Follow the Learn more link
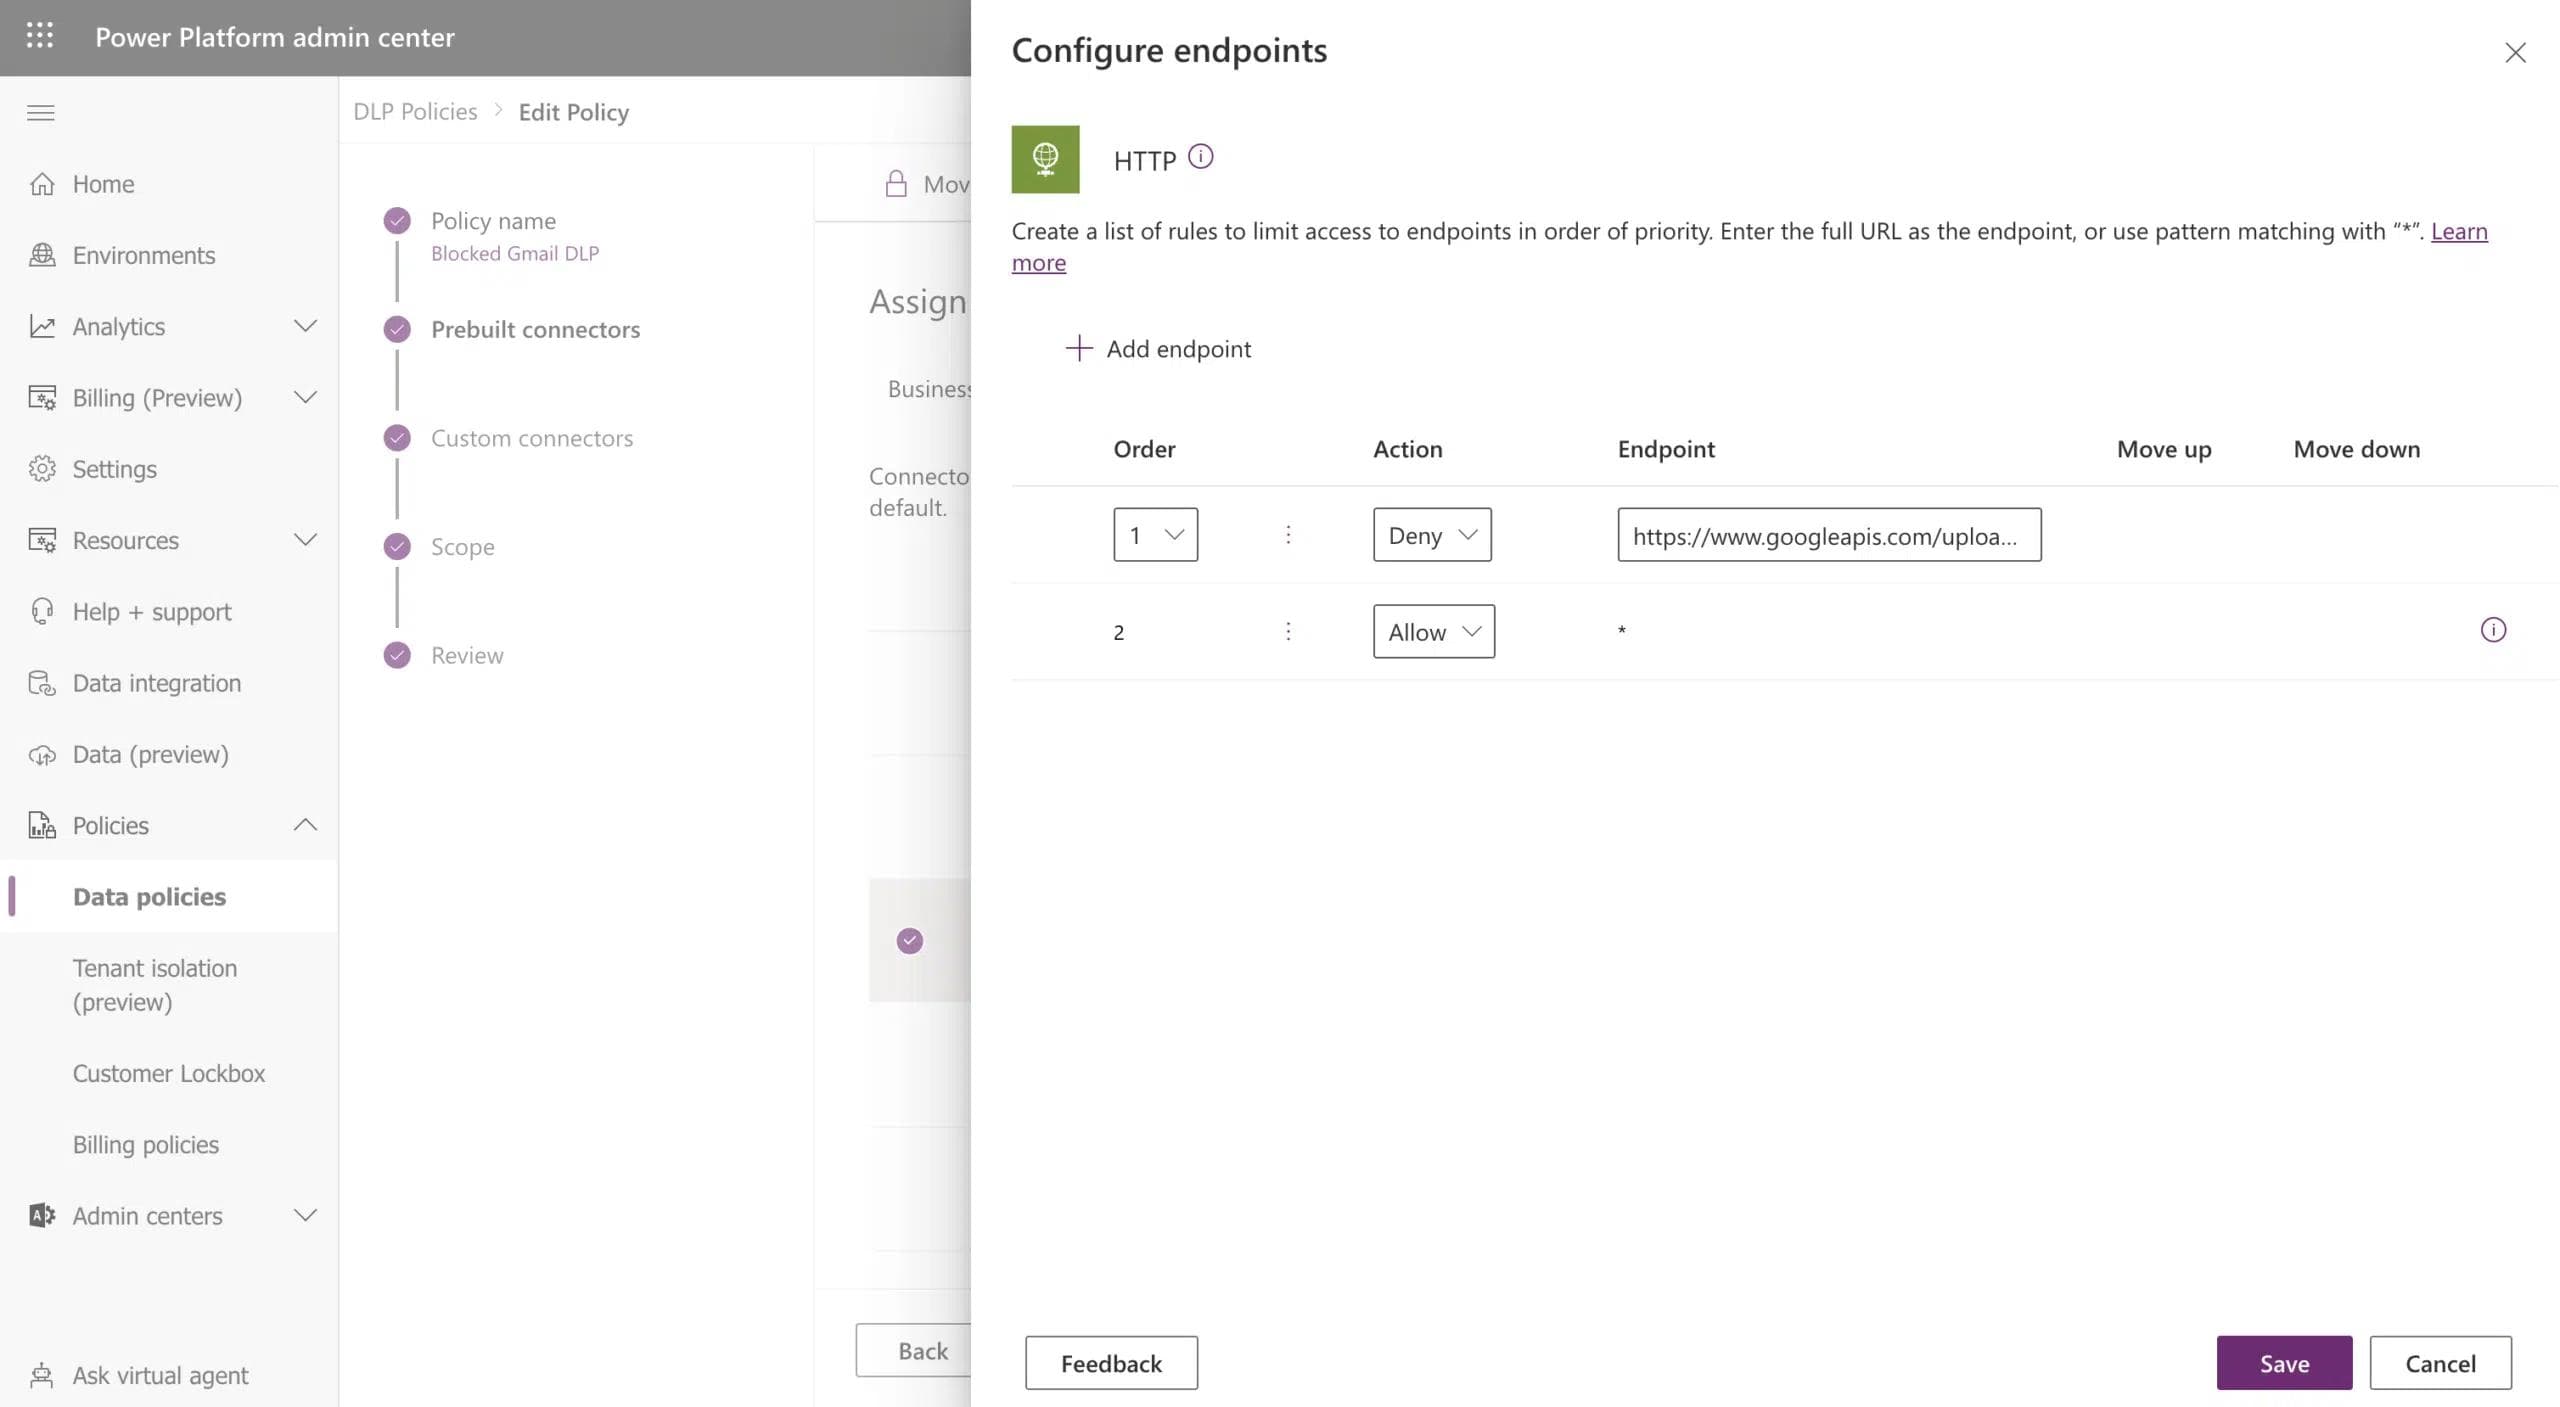This screenshot has width=2560, height=1407. (x=2458, y=232)
